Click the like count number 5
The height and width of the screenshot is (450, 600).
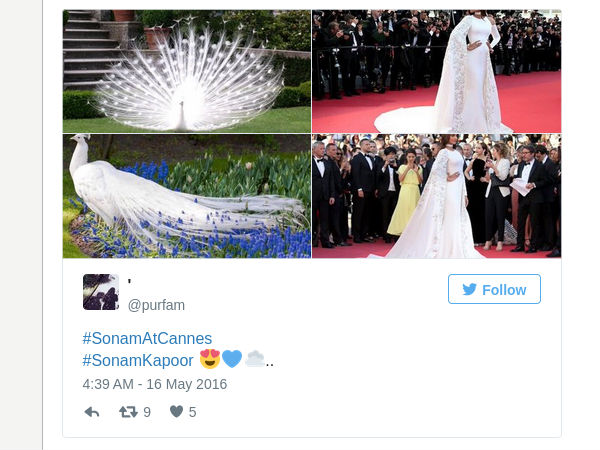pyautogui.click(x=192, y=412)
